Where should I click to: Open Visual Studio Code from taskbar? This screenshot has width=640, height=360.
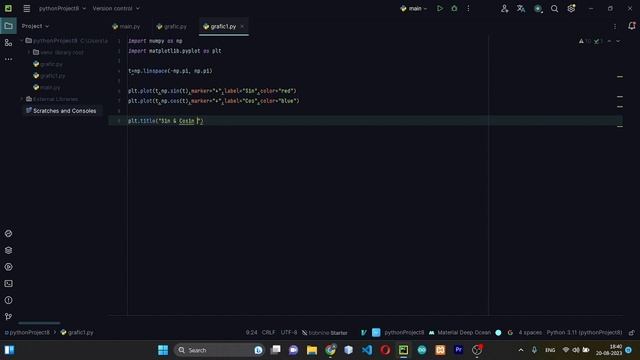coord(367,350)
